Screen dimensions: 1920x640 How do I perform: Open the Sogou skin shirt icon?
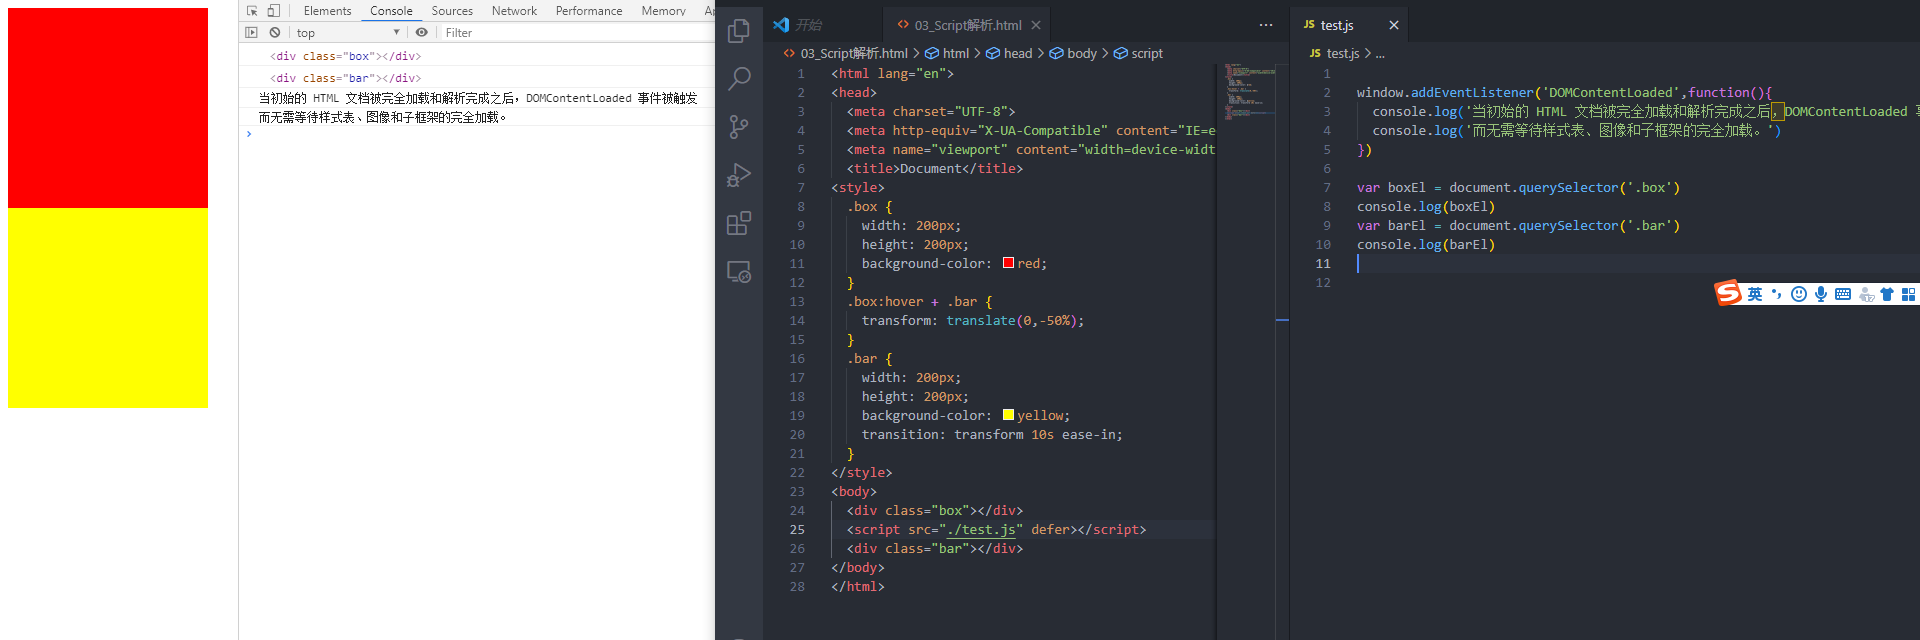[x=1887, y=294]
